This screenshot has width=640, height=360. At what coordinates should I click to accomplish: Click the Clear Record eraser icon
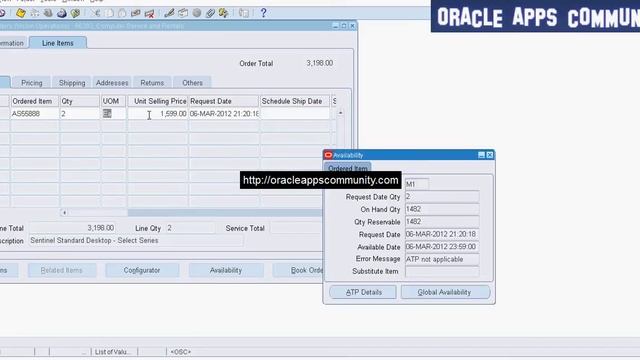coord(136,13)
